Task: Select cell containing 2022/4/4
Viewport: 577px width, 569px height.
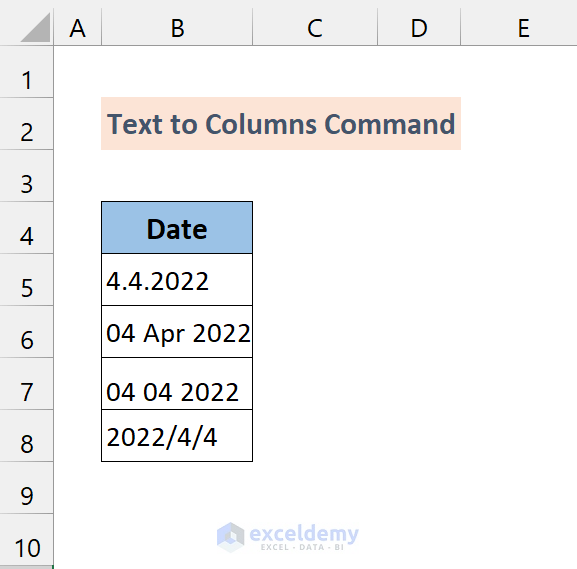Action: click(x=177, y=435)
